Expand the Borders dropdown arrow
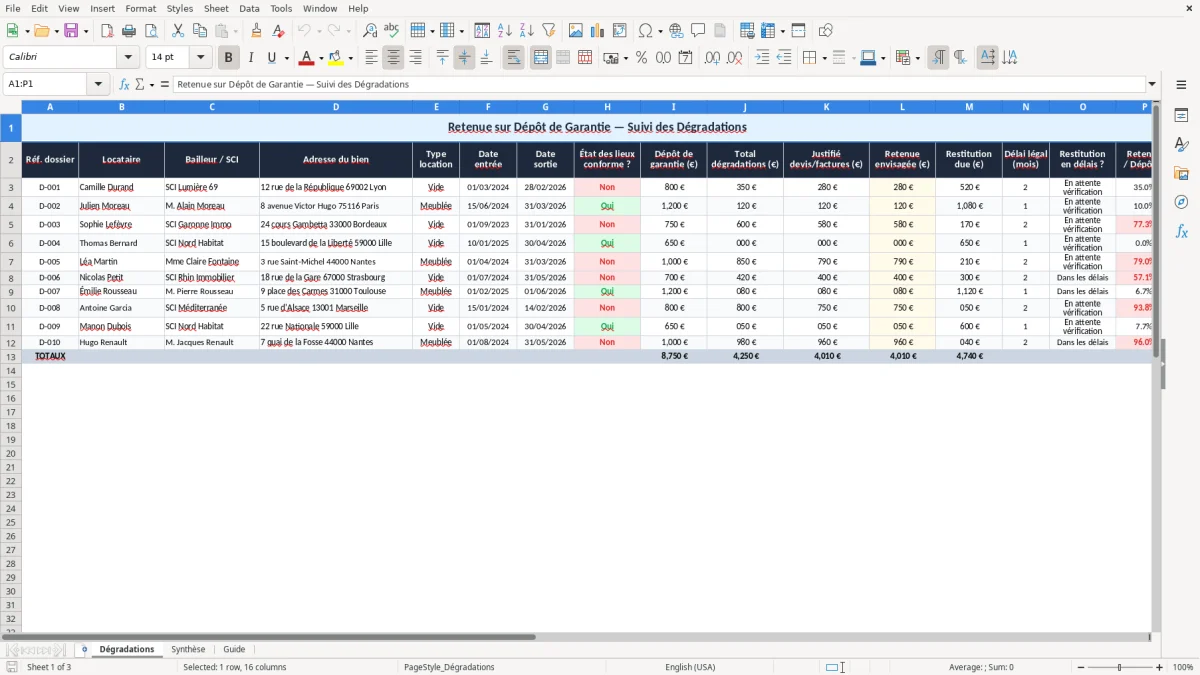The width and height of the screenshot is (1200, 675). (x=824, y=58)
